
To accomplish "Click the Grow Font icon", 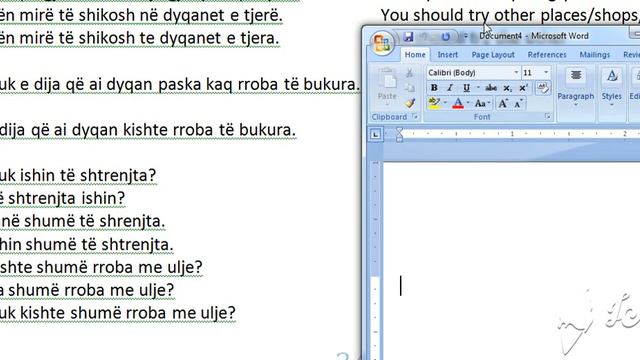I will (x=503, y=103).
